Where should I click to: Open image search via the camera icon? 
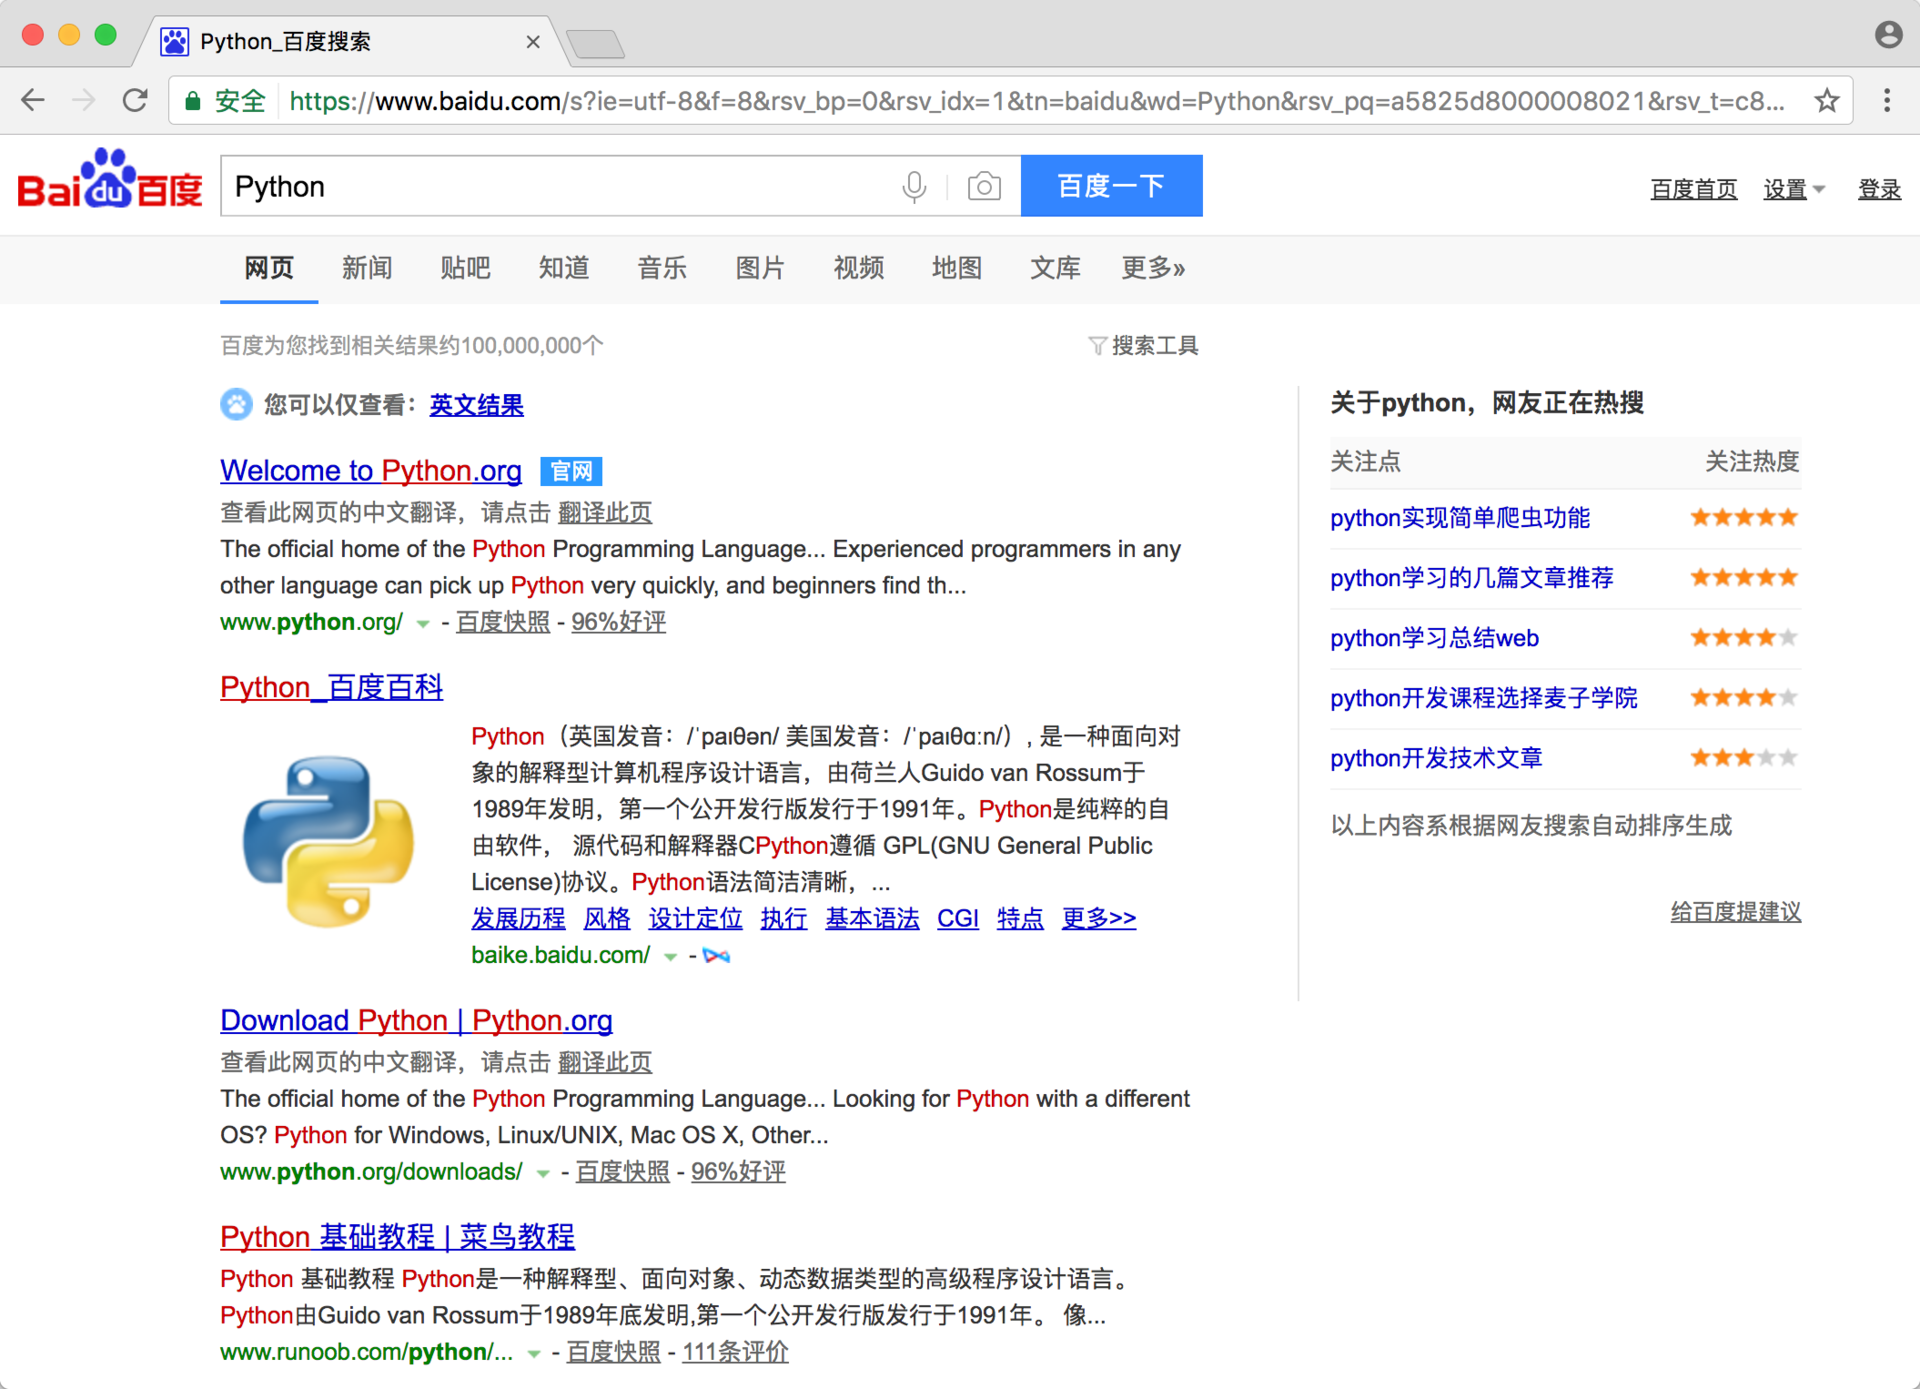click(984, 186)
